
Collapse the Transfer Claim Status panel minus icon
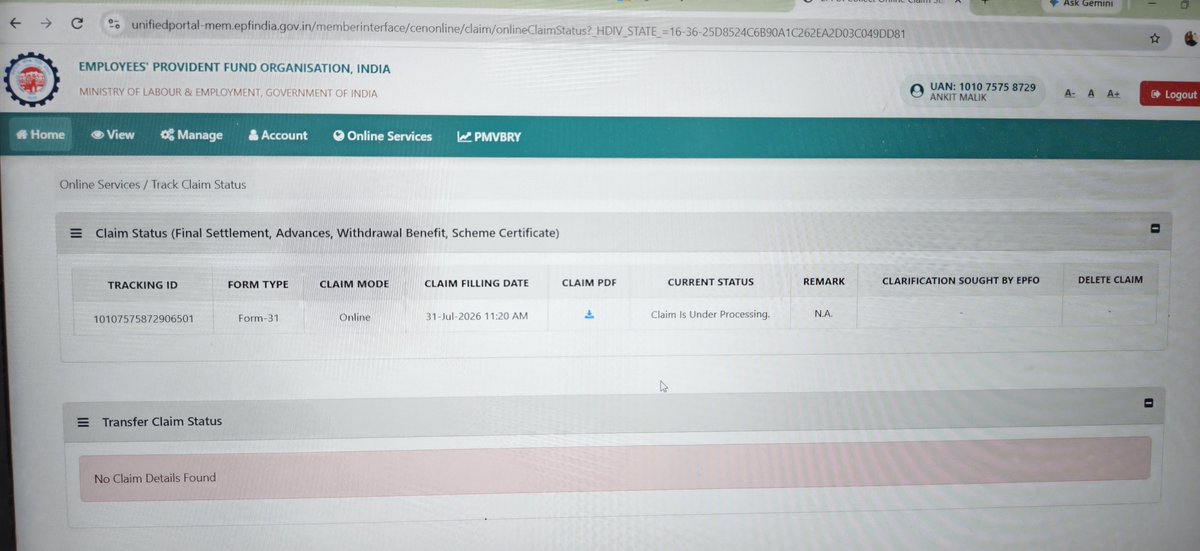tap(1148, 403)
